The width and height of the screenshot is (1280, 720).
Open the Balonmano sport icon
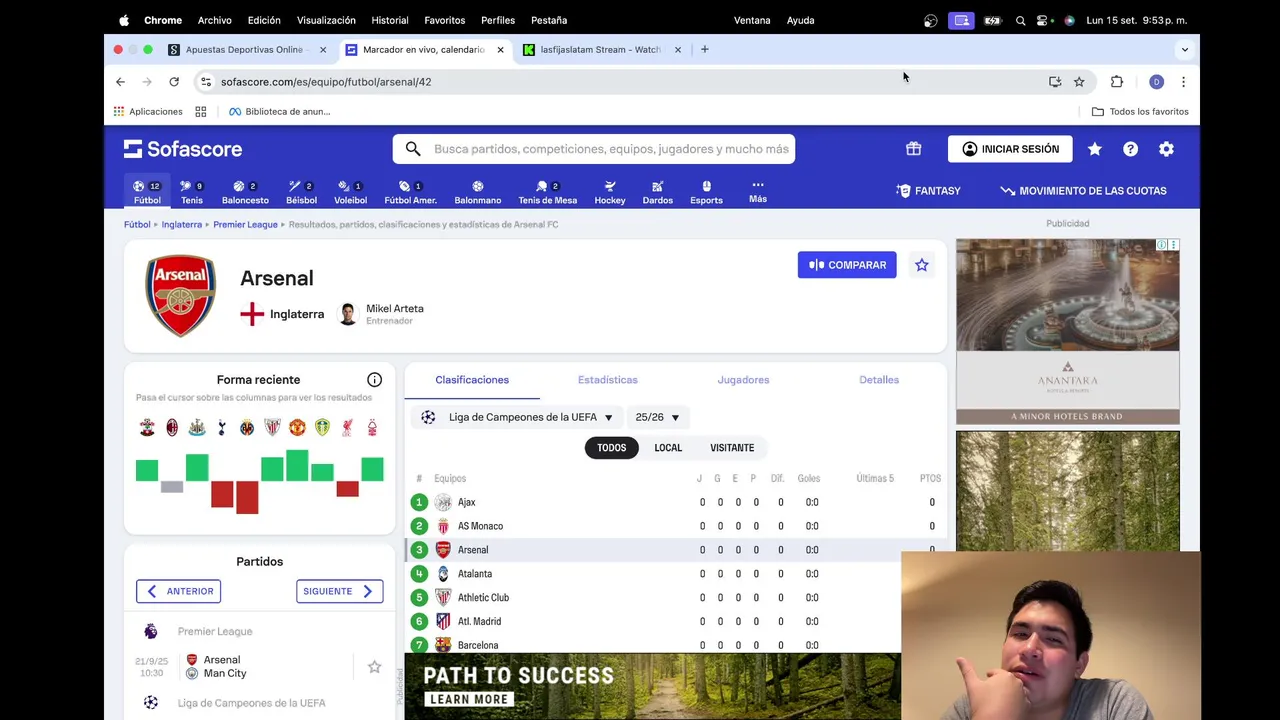(x=477, y=192)
